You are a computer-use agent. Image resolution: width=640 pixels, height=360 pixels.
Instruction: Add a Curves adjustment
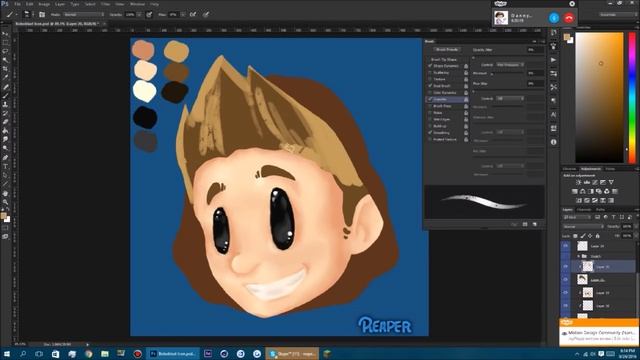(x=595, y=182)
